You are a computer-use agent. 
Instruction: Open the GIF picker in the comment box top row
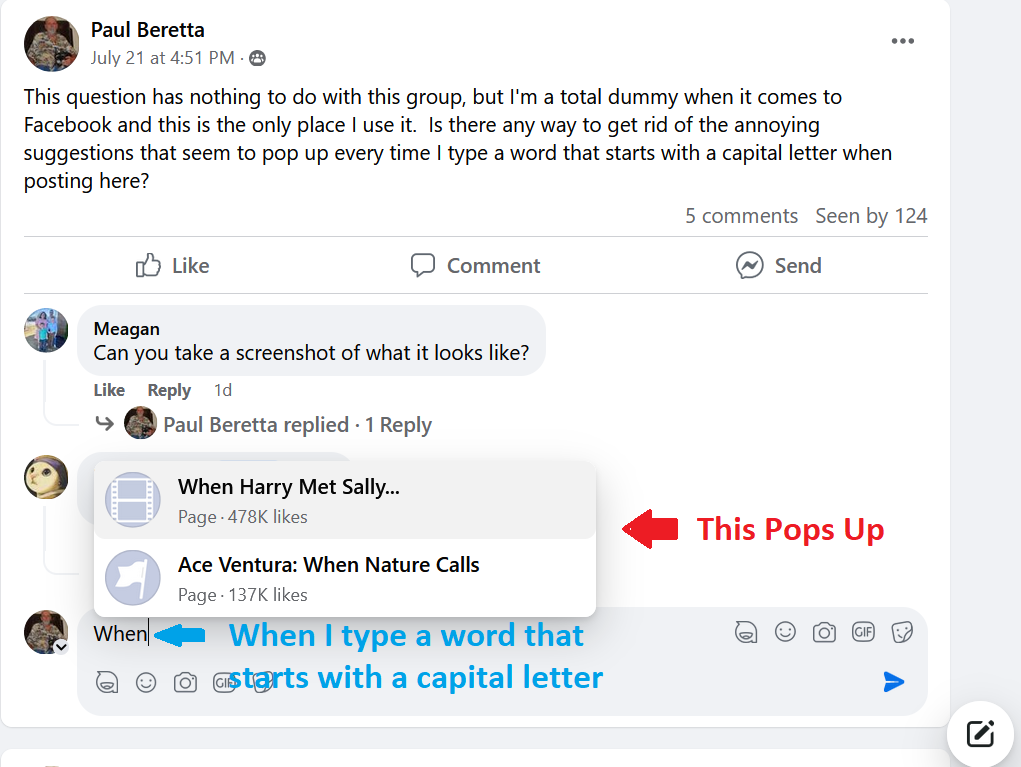point(863,632)
